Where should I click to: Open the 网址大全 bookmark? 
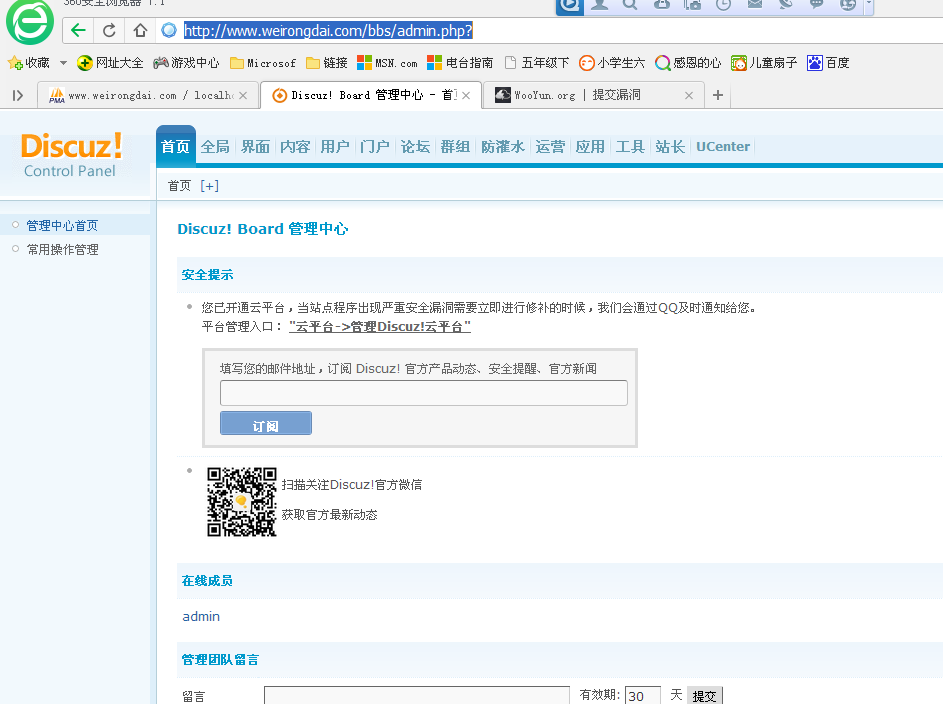tap(110, 63)
